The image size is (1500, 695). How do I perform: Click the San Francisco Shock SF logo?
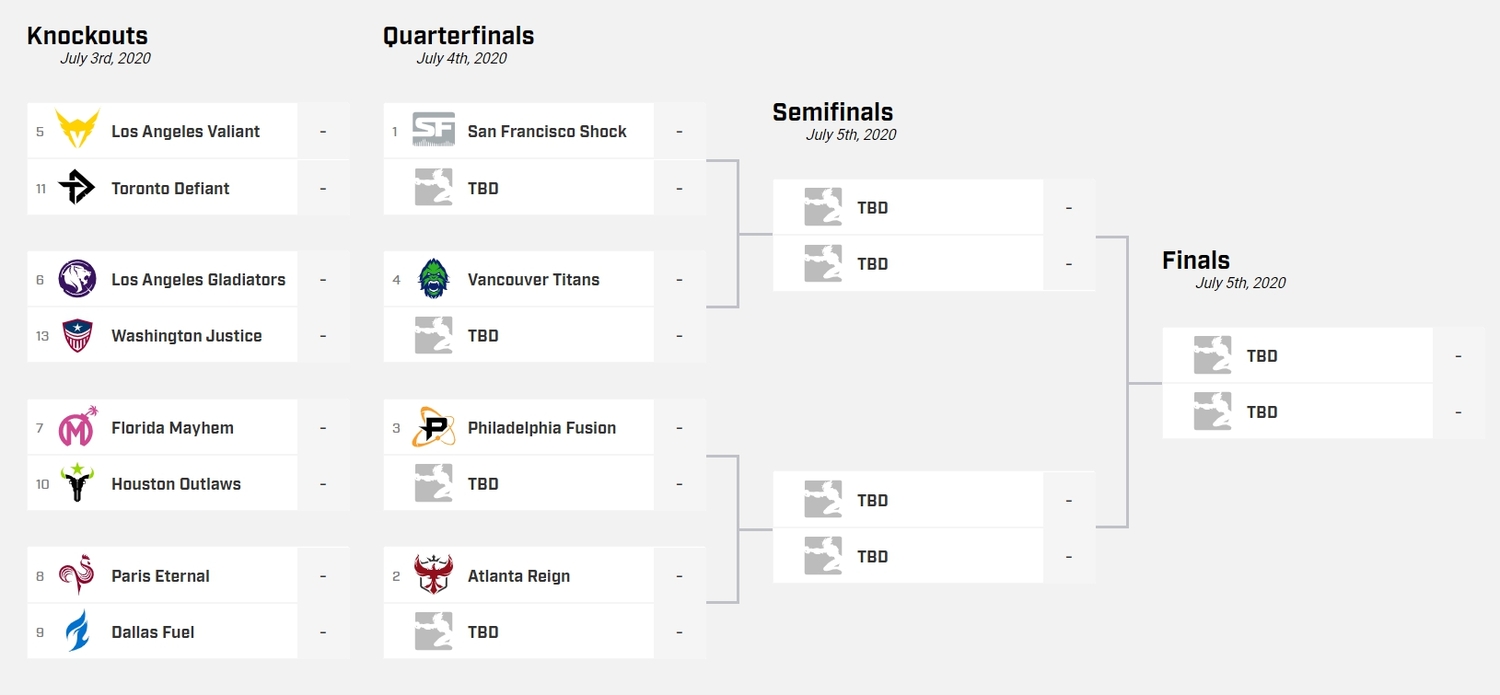coord(433,131)
